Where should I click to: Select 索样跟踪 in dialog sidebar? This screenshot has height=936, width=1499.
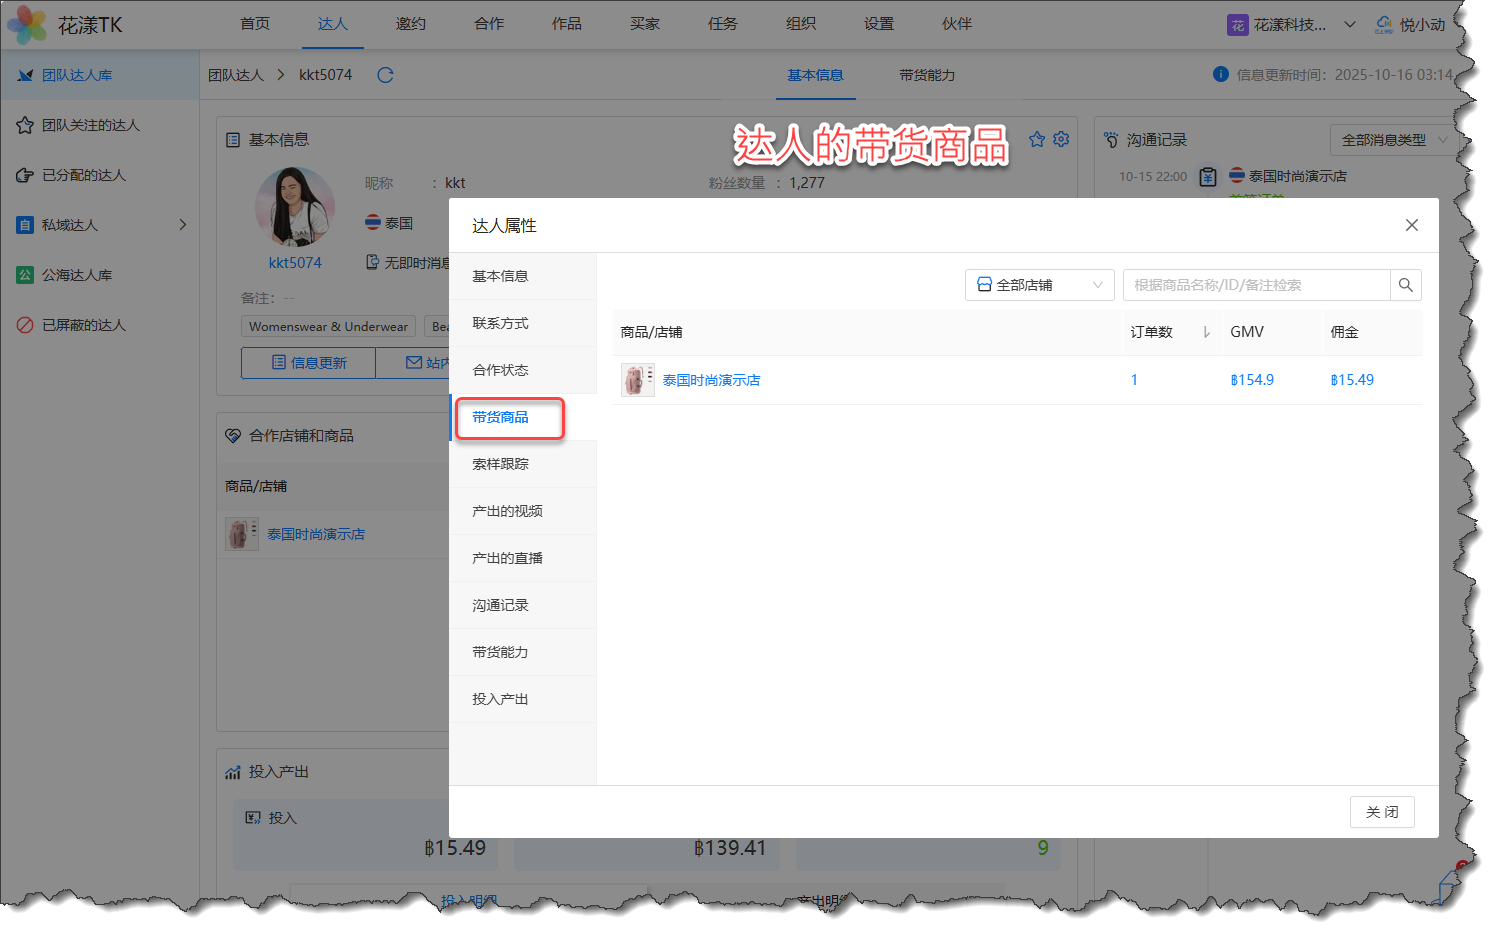[501, 464]
